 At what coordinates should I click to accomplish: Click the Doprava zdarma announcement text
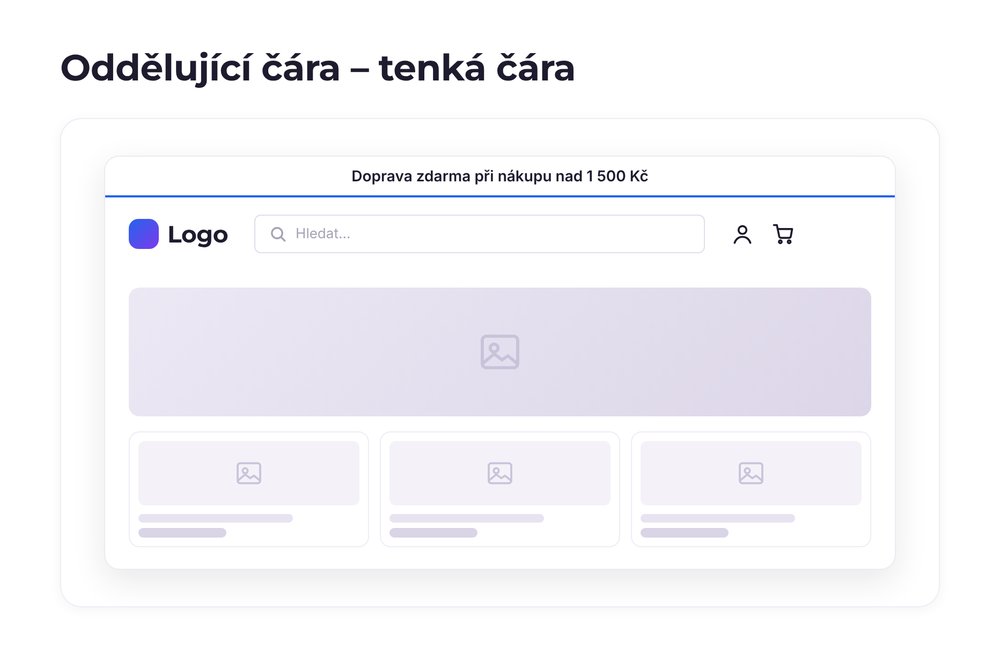500,176
